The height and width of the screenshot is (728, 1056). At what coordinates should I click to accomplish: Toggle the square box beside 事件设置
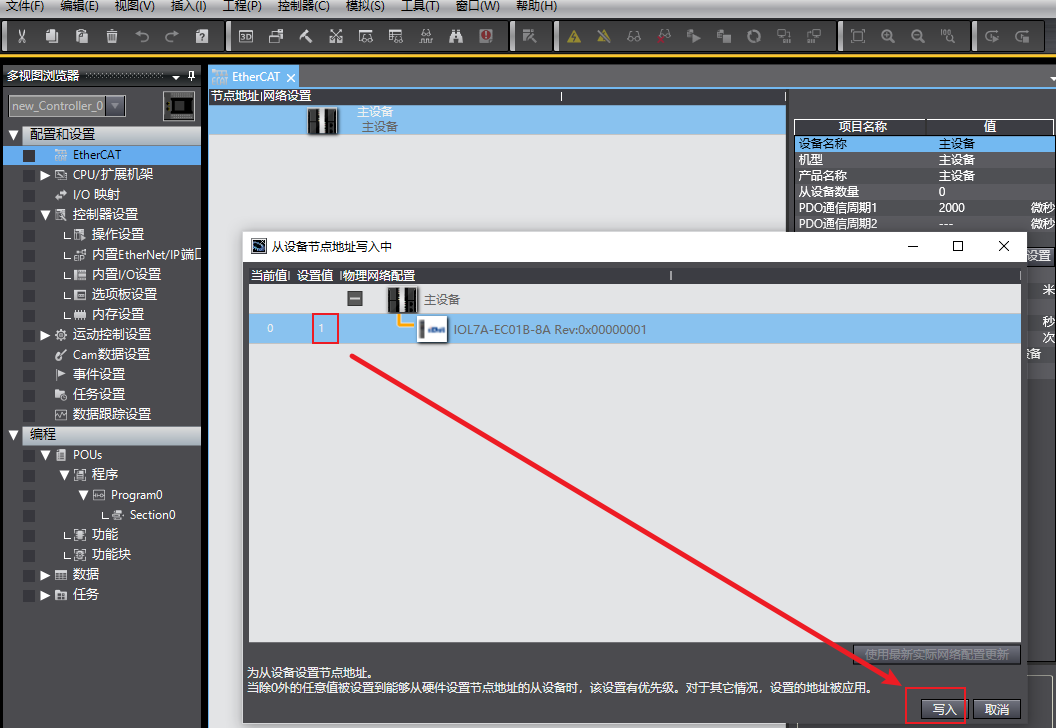click(29, 375)
